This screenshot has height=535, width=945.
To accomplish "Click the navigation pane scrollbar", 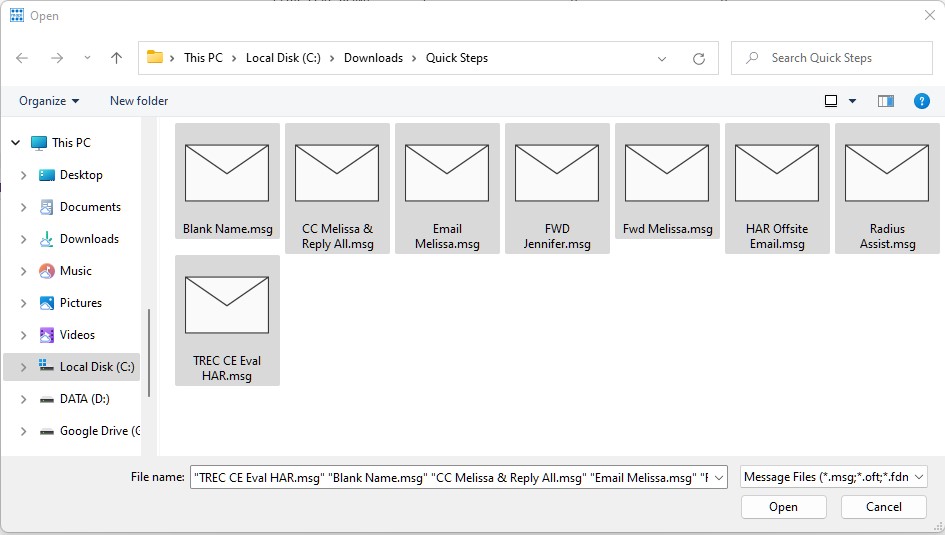I will click(149, 352).
